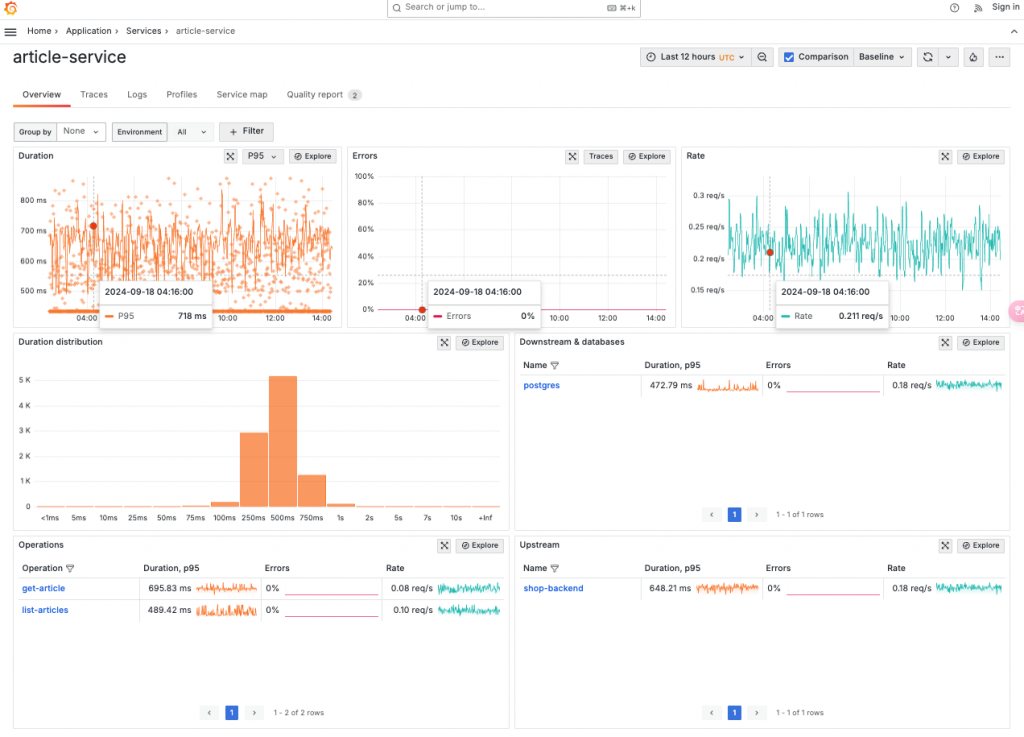Go to previous page in Operations table
This screenshot has height=737, width=1024.
point(209,713)
